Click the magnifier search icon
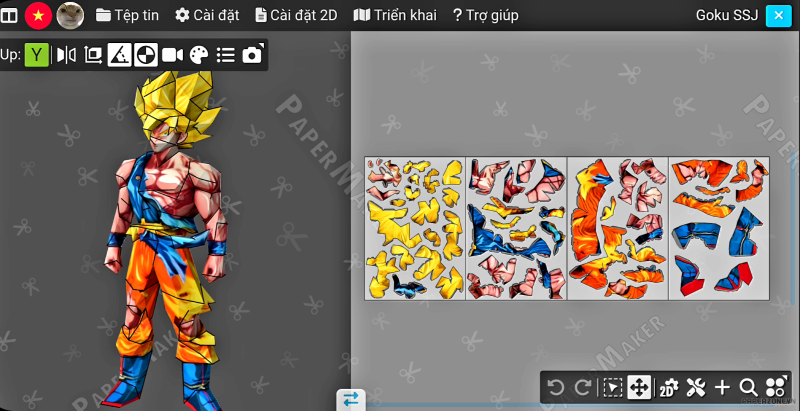The height and width of the screenshot is (411, 800). pos(748,387)
